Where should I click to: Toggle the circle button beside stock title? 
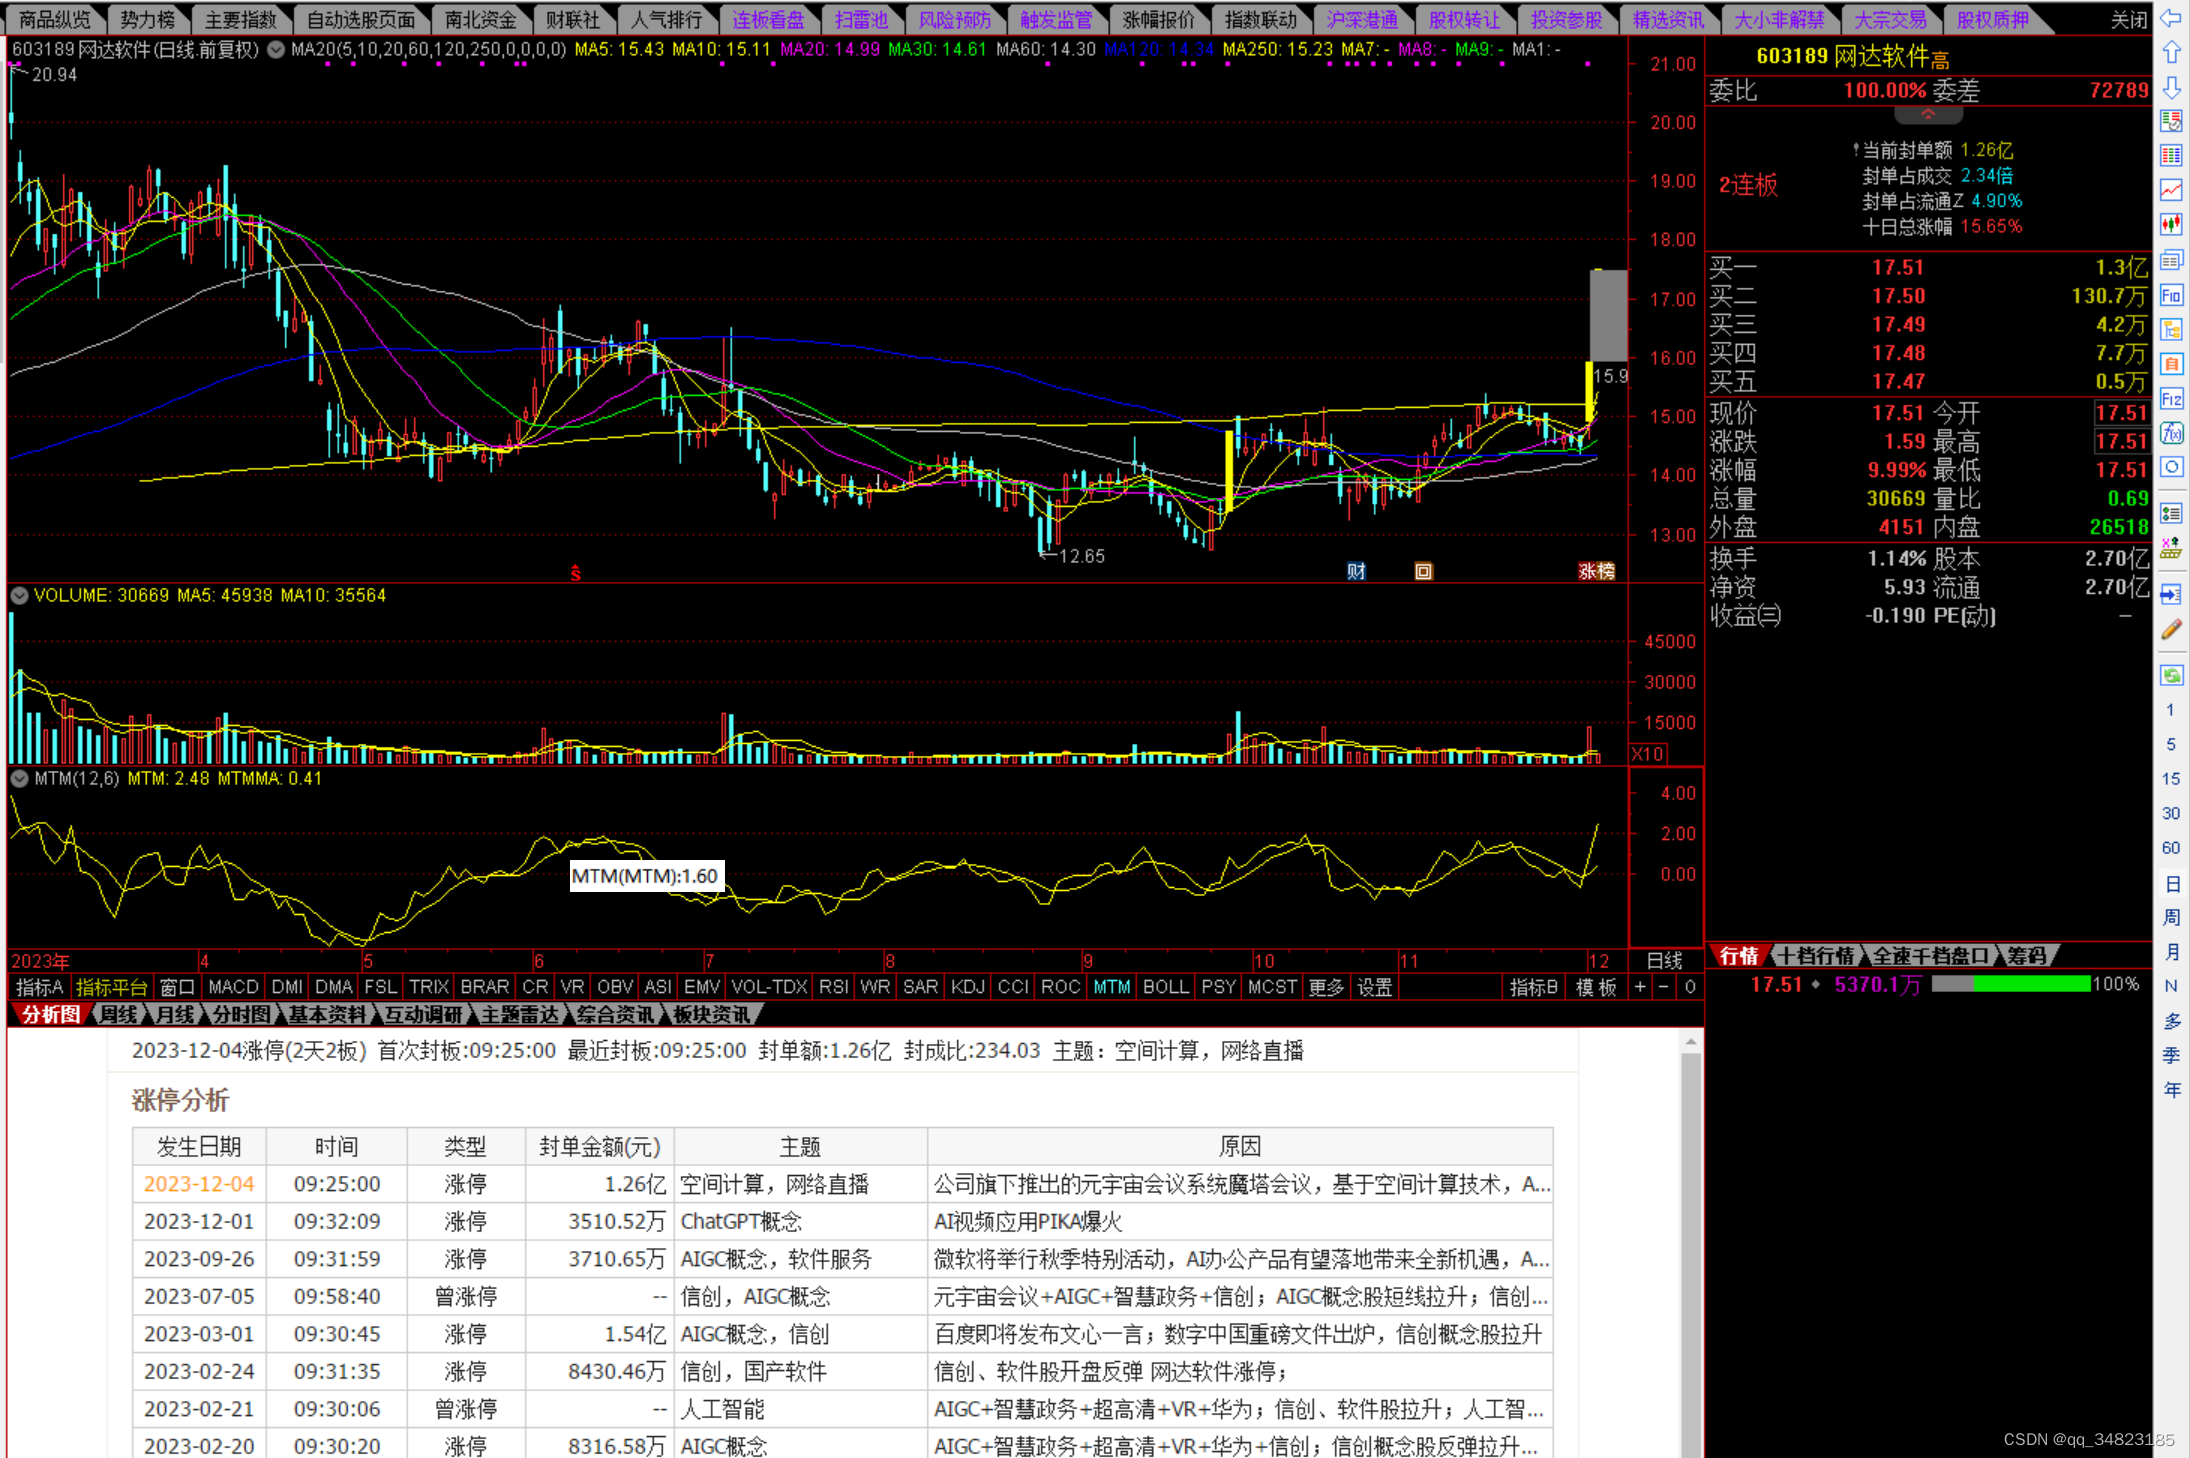point(276,49)
